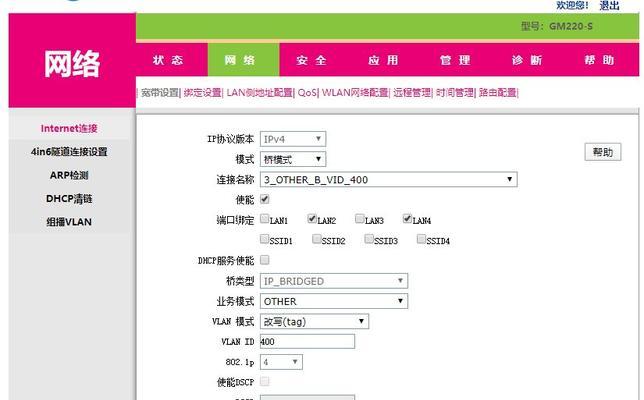Toggle the 使能 checkbox
The width and height of the screenshot is (644, 400).
pos(265,199)
